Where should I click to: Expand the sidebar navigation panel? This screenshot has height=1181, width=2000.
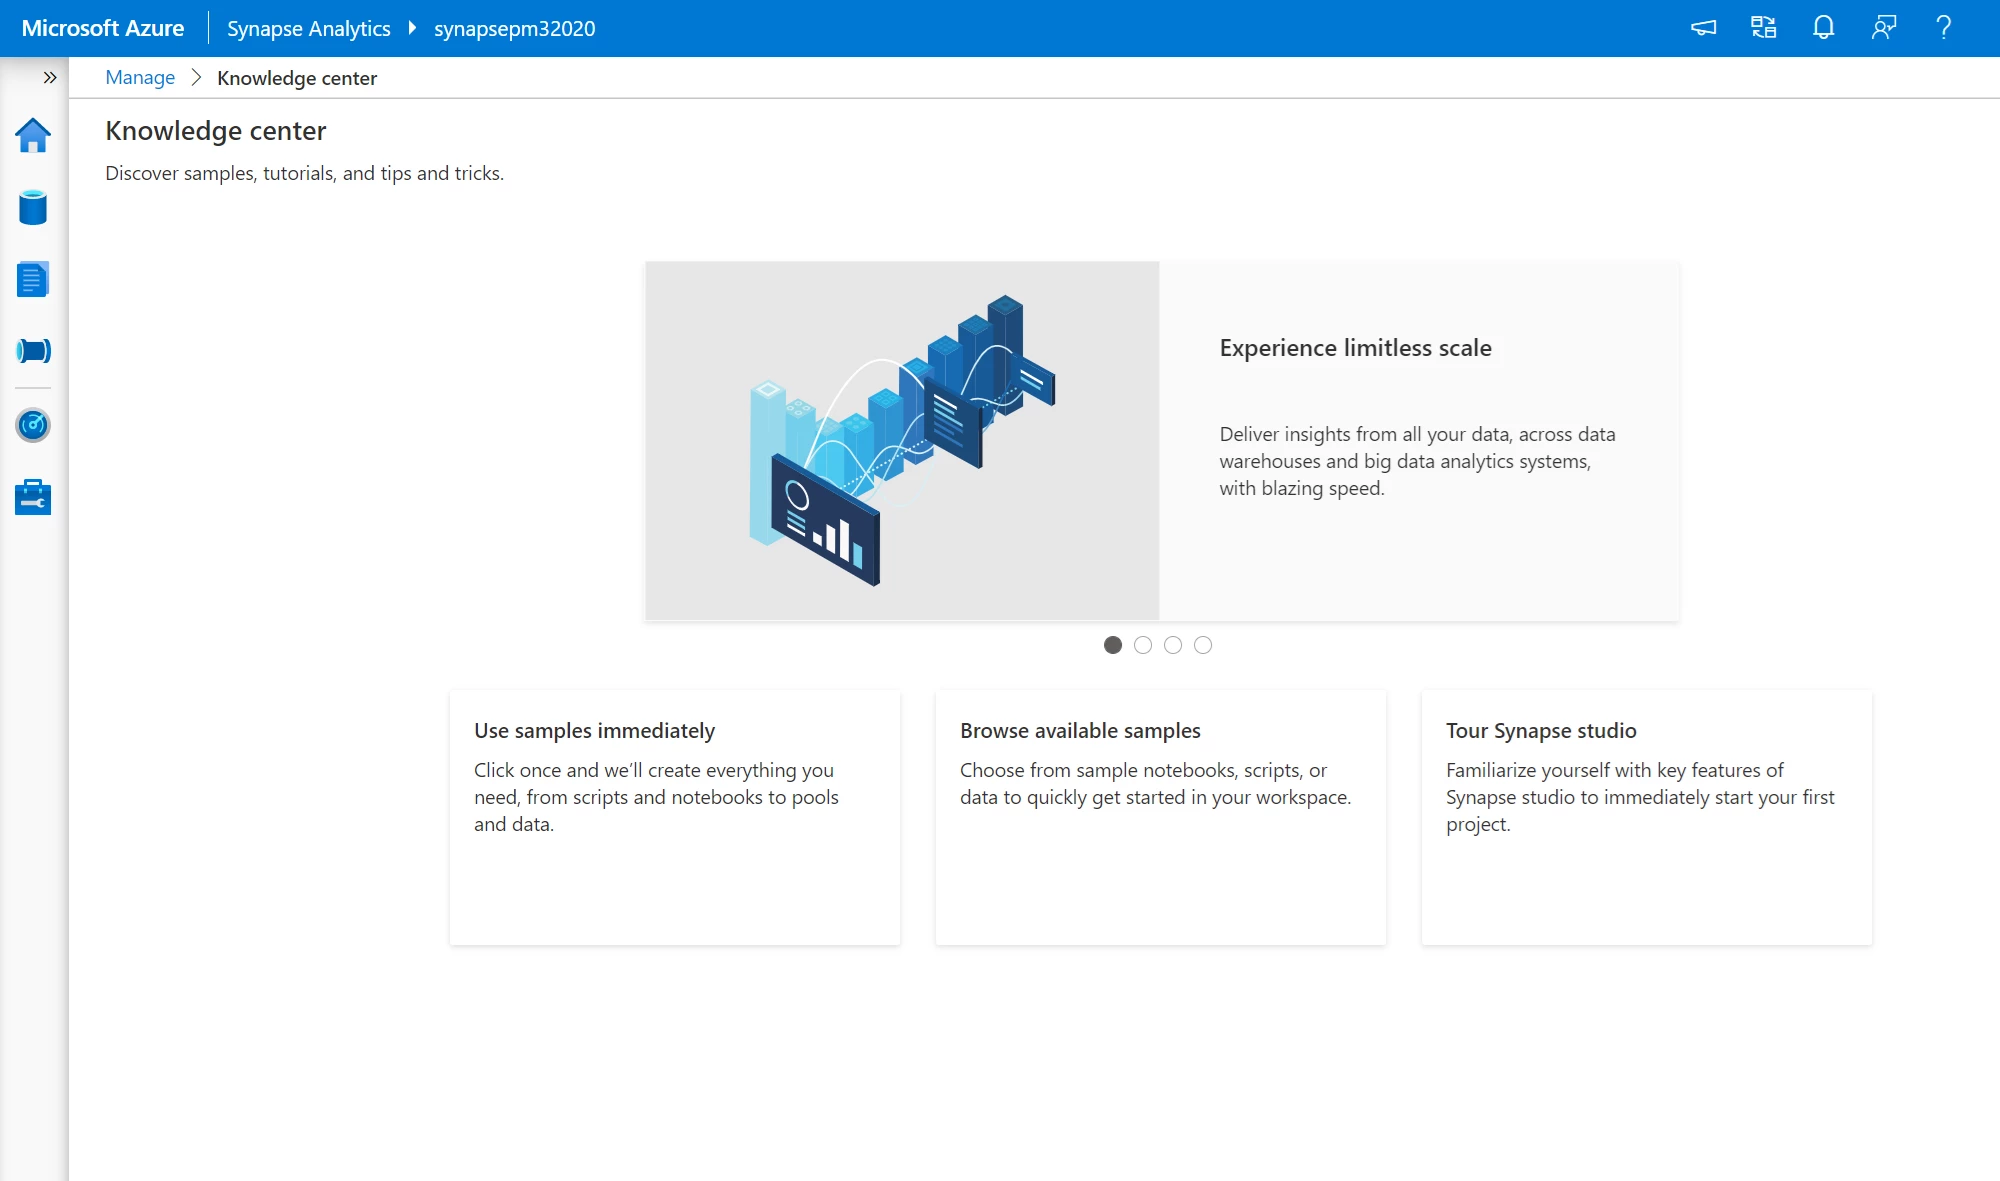[x=51, y=77]
